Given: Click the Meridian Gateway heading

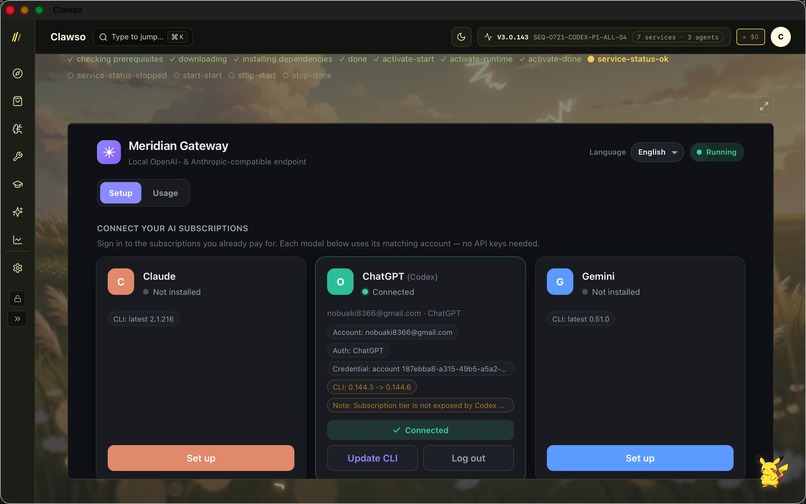Looking at the screenshot, I should tap(178, 146).
